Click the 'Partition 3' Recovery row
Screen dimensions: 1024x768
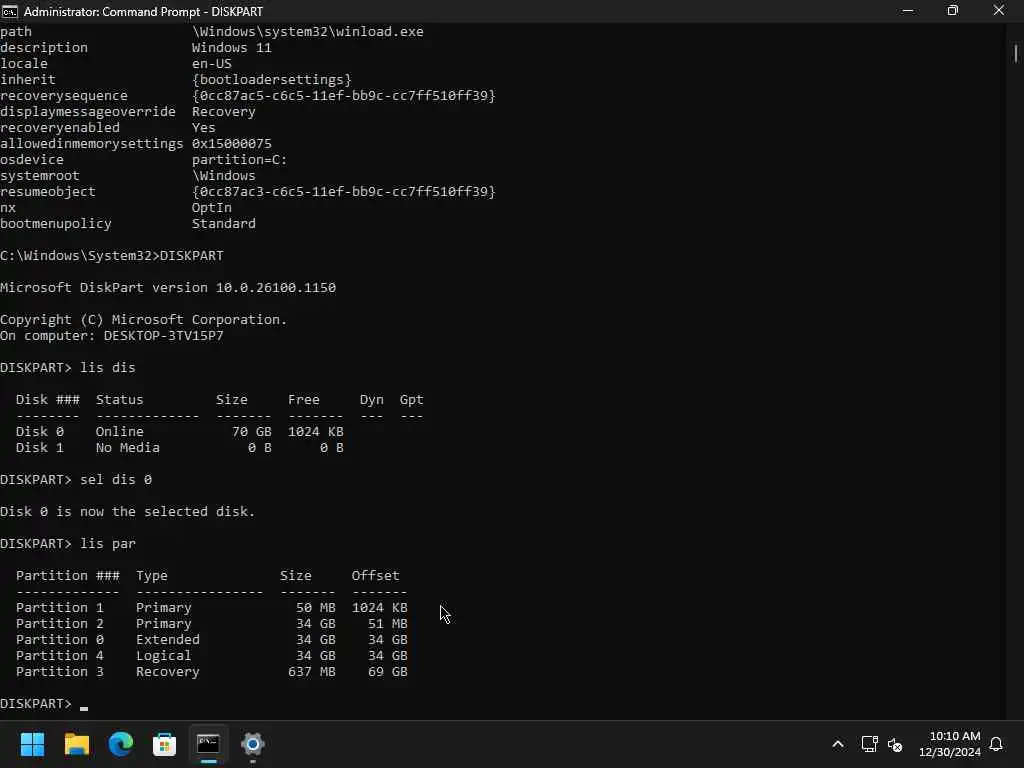212,671
